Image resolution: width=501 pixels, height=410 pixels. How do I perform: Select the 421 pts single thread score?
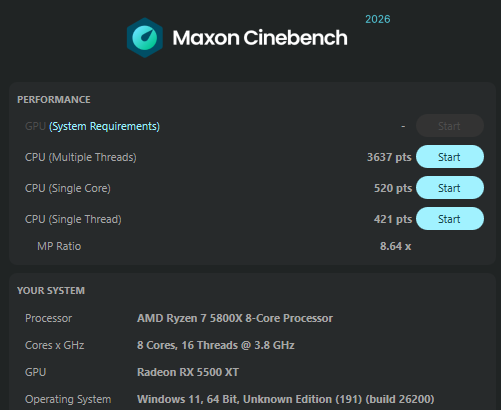[x=393, y=219]
